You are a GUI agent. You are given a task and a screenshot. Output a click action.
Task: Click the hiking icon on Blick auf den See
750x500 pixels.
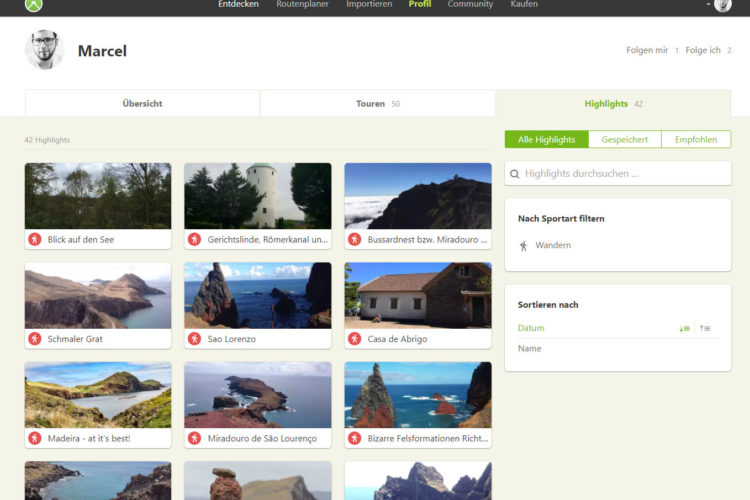tap(34, 239)
